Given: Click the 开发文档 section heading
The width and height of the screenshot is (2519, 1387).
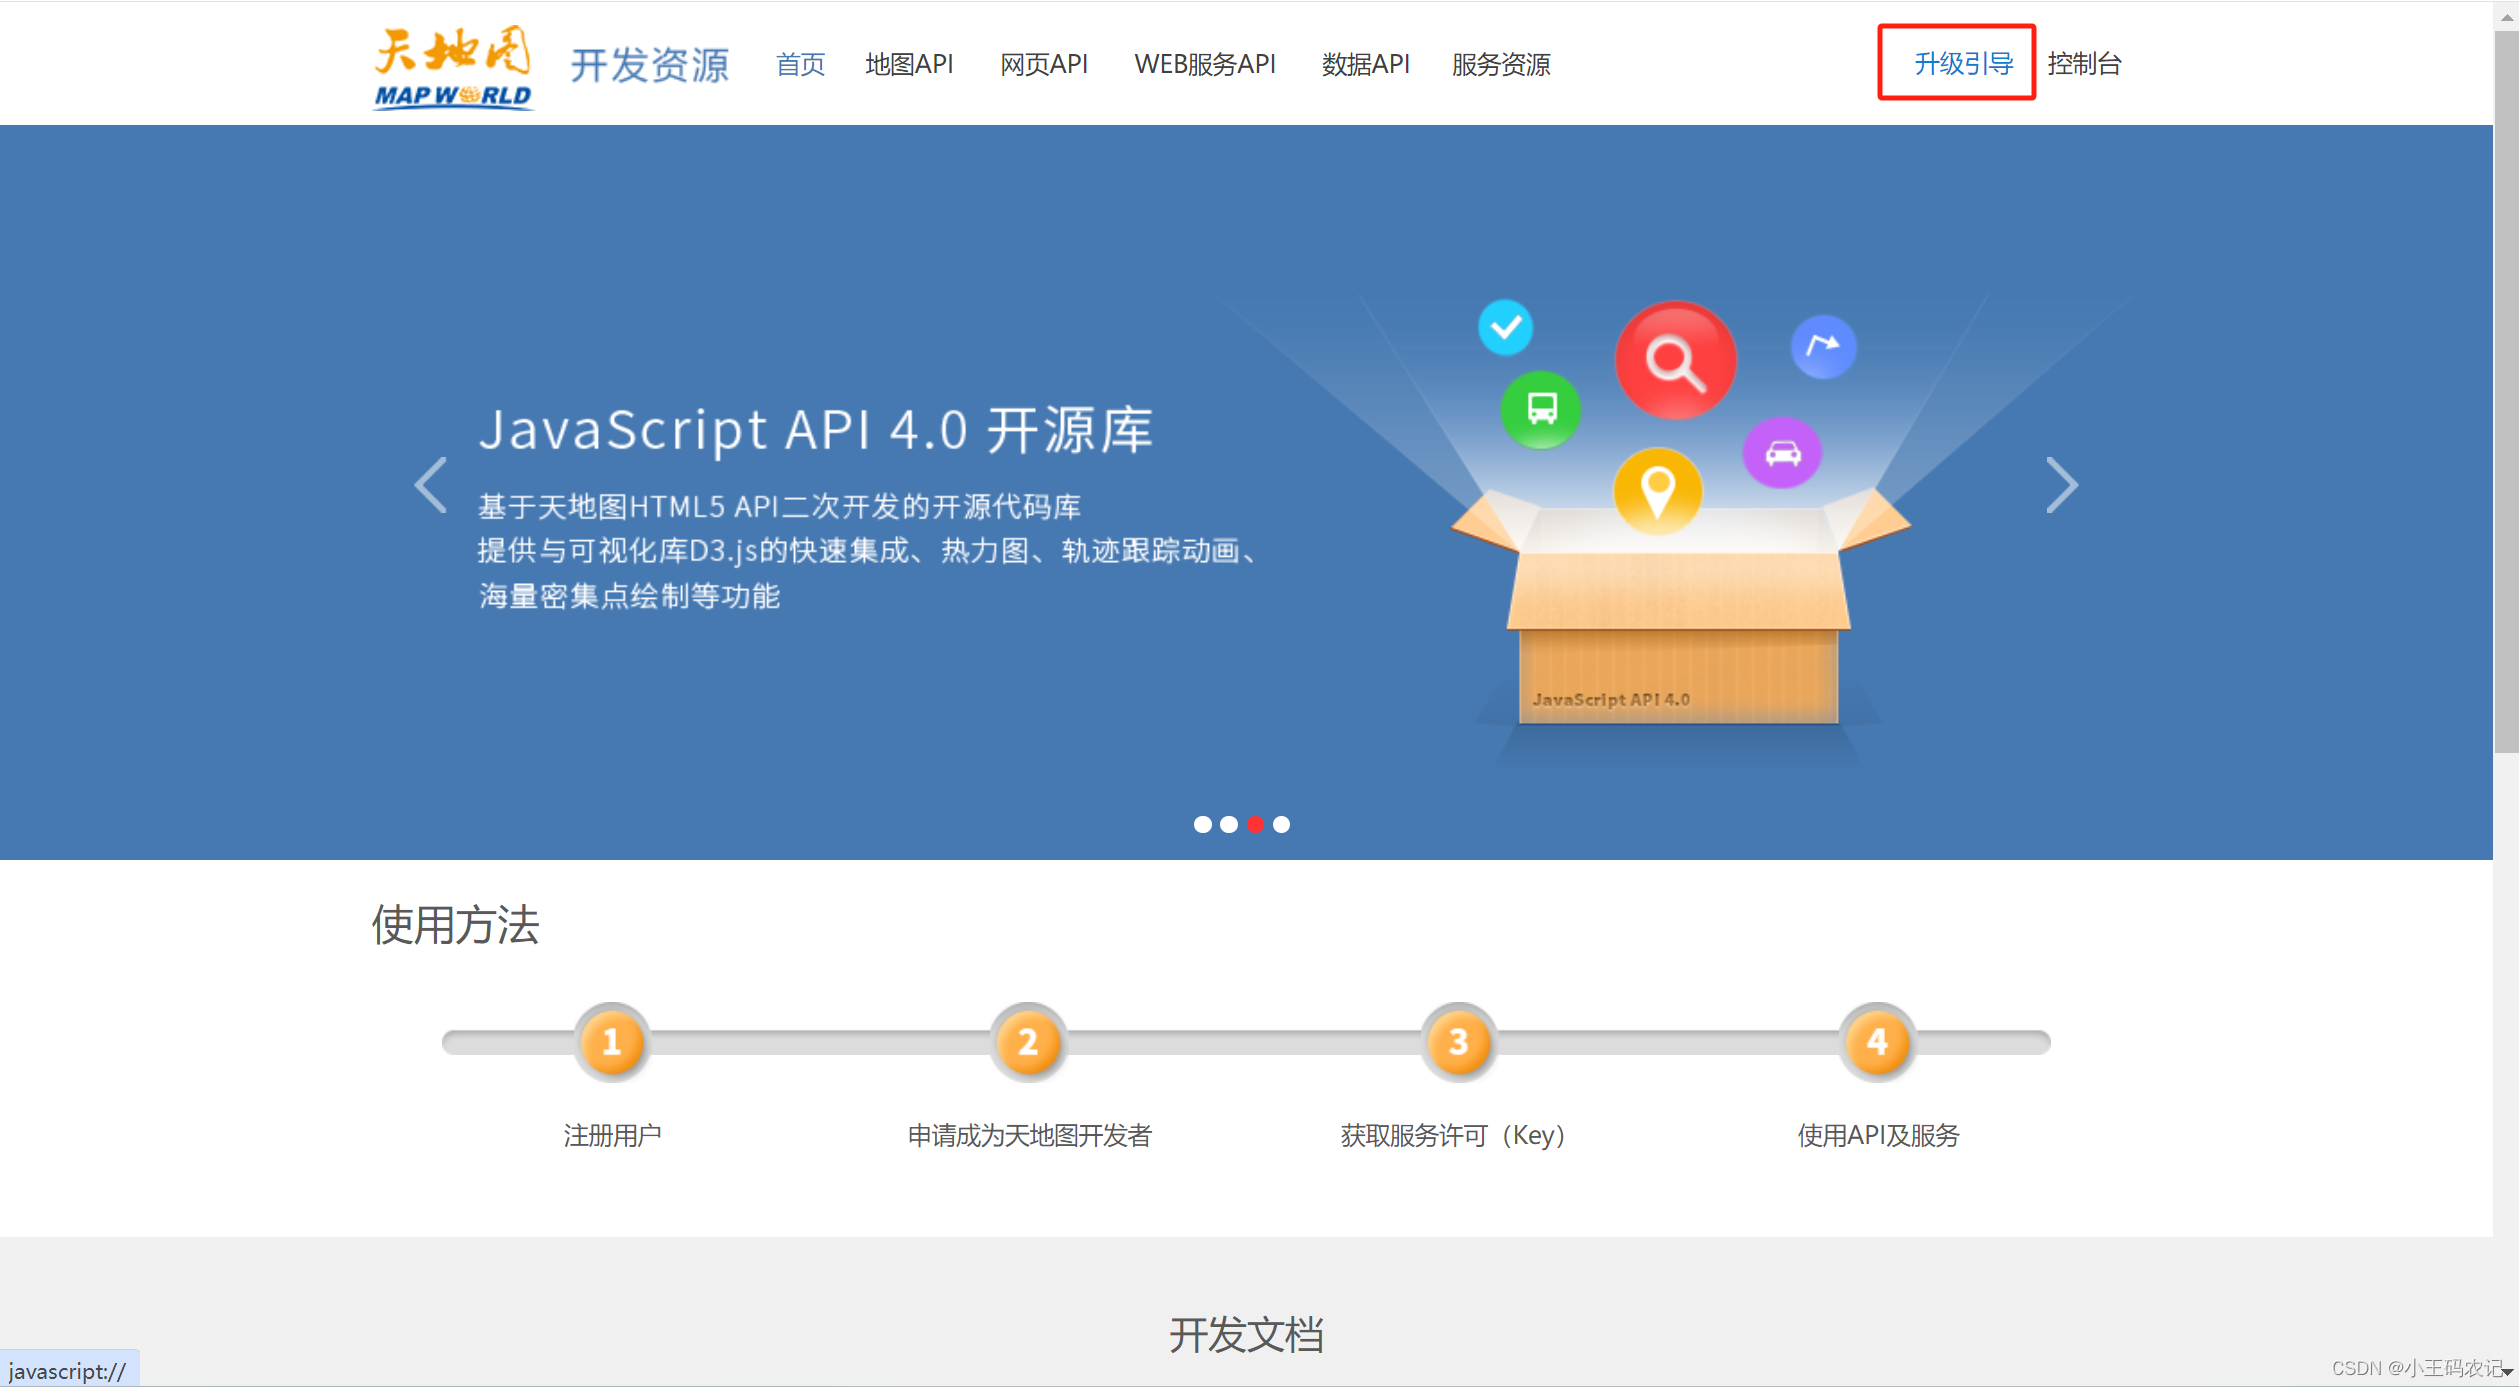Looking at the screenshot, I should click(1246, 1335).
